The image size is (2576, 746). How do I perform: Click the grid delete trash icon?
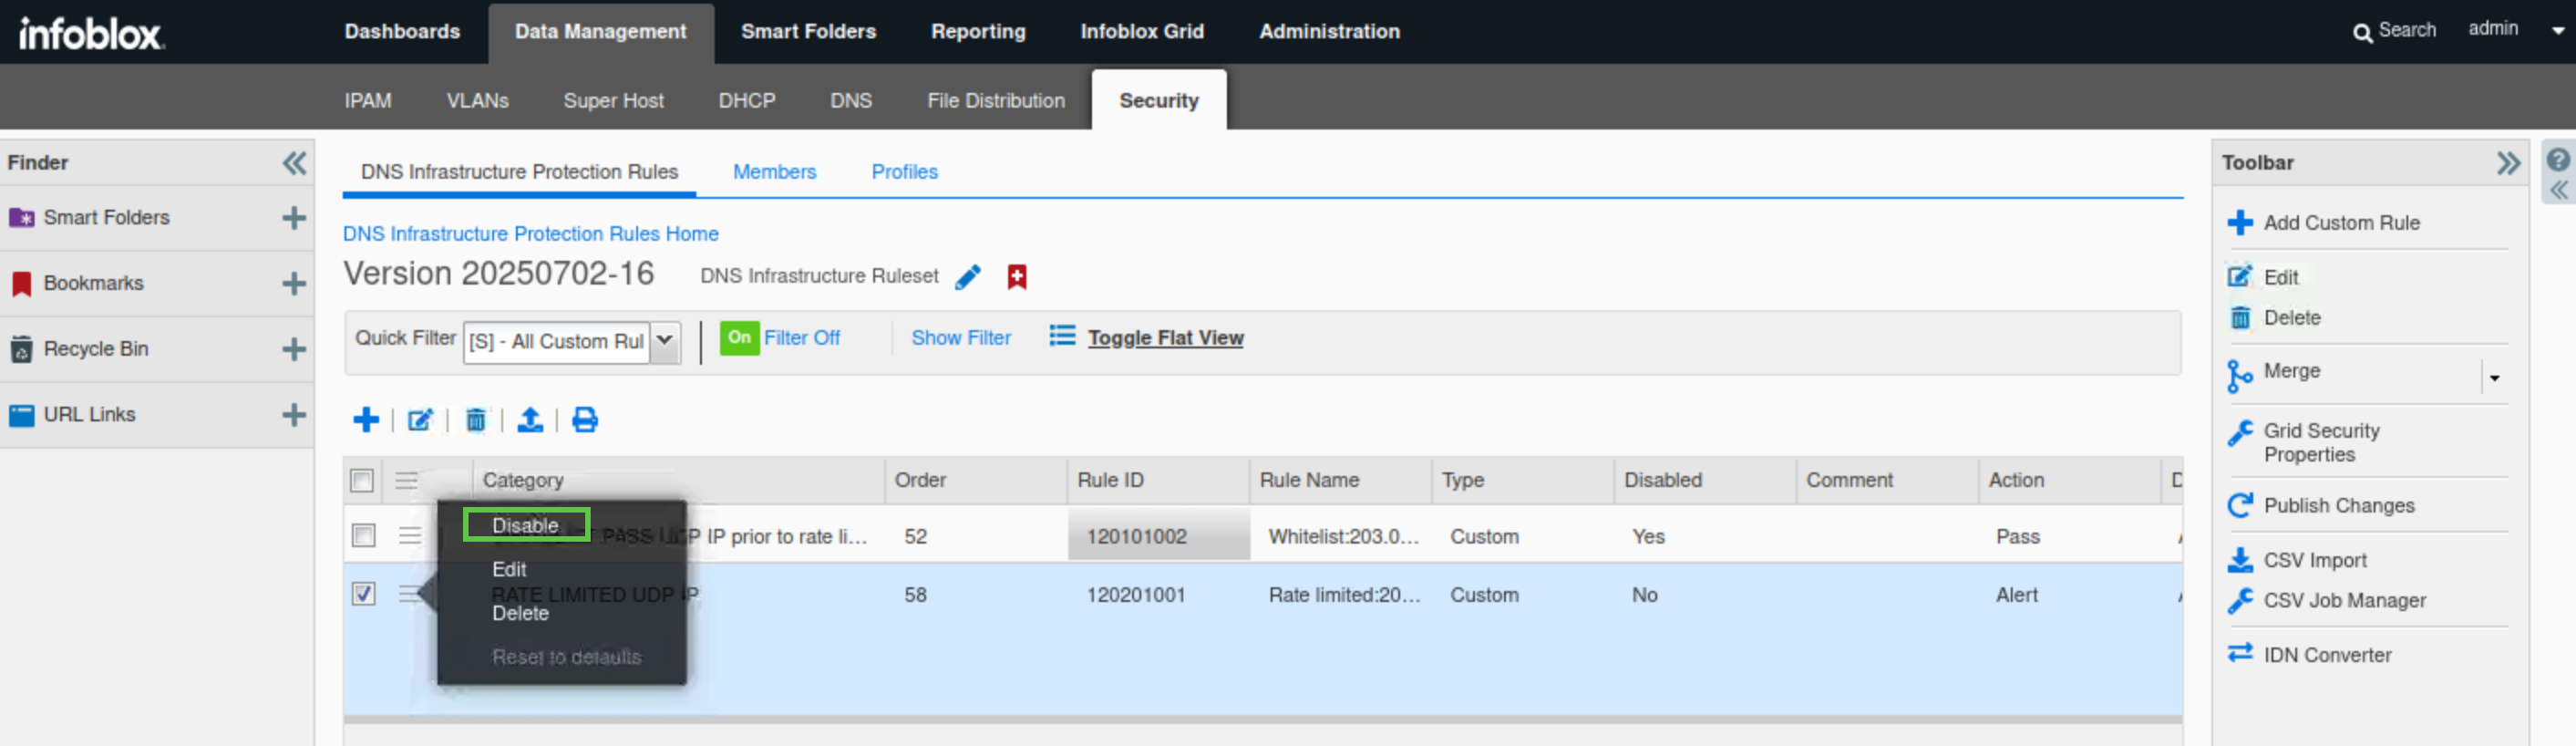click(476, 420)
